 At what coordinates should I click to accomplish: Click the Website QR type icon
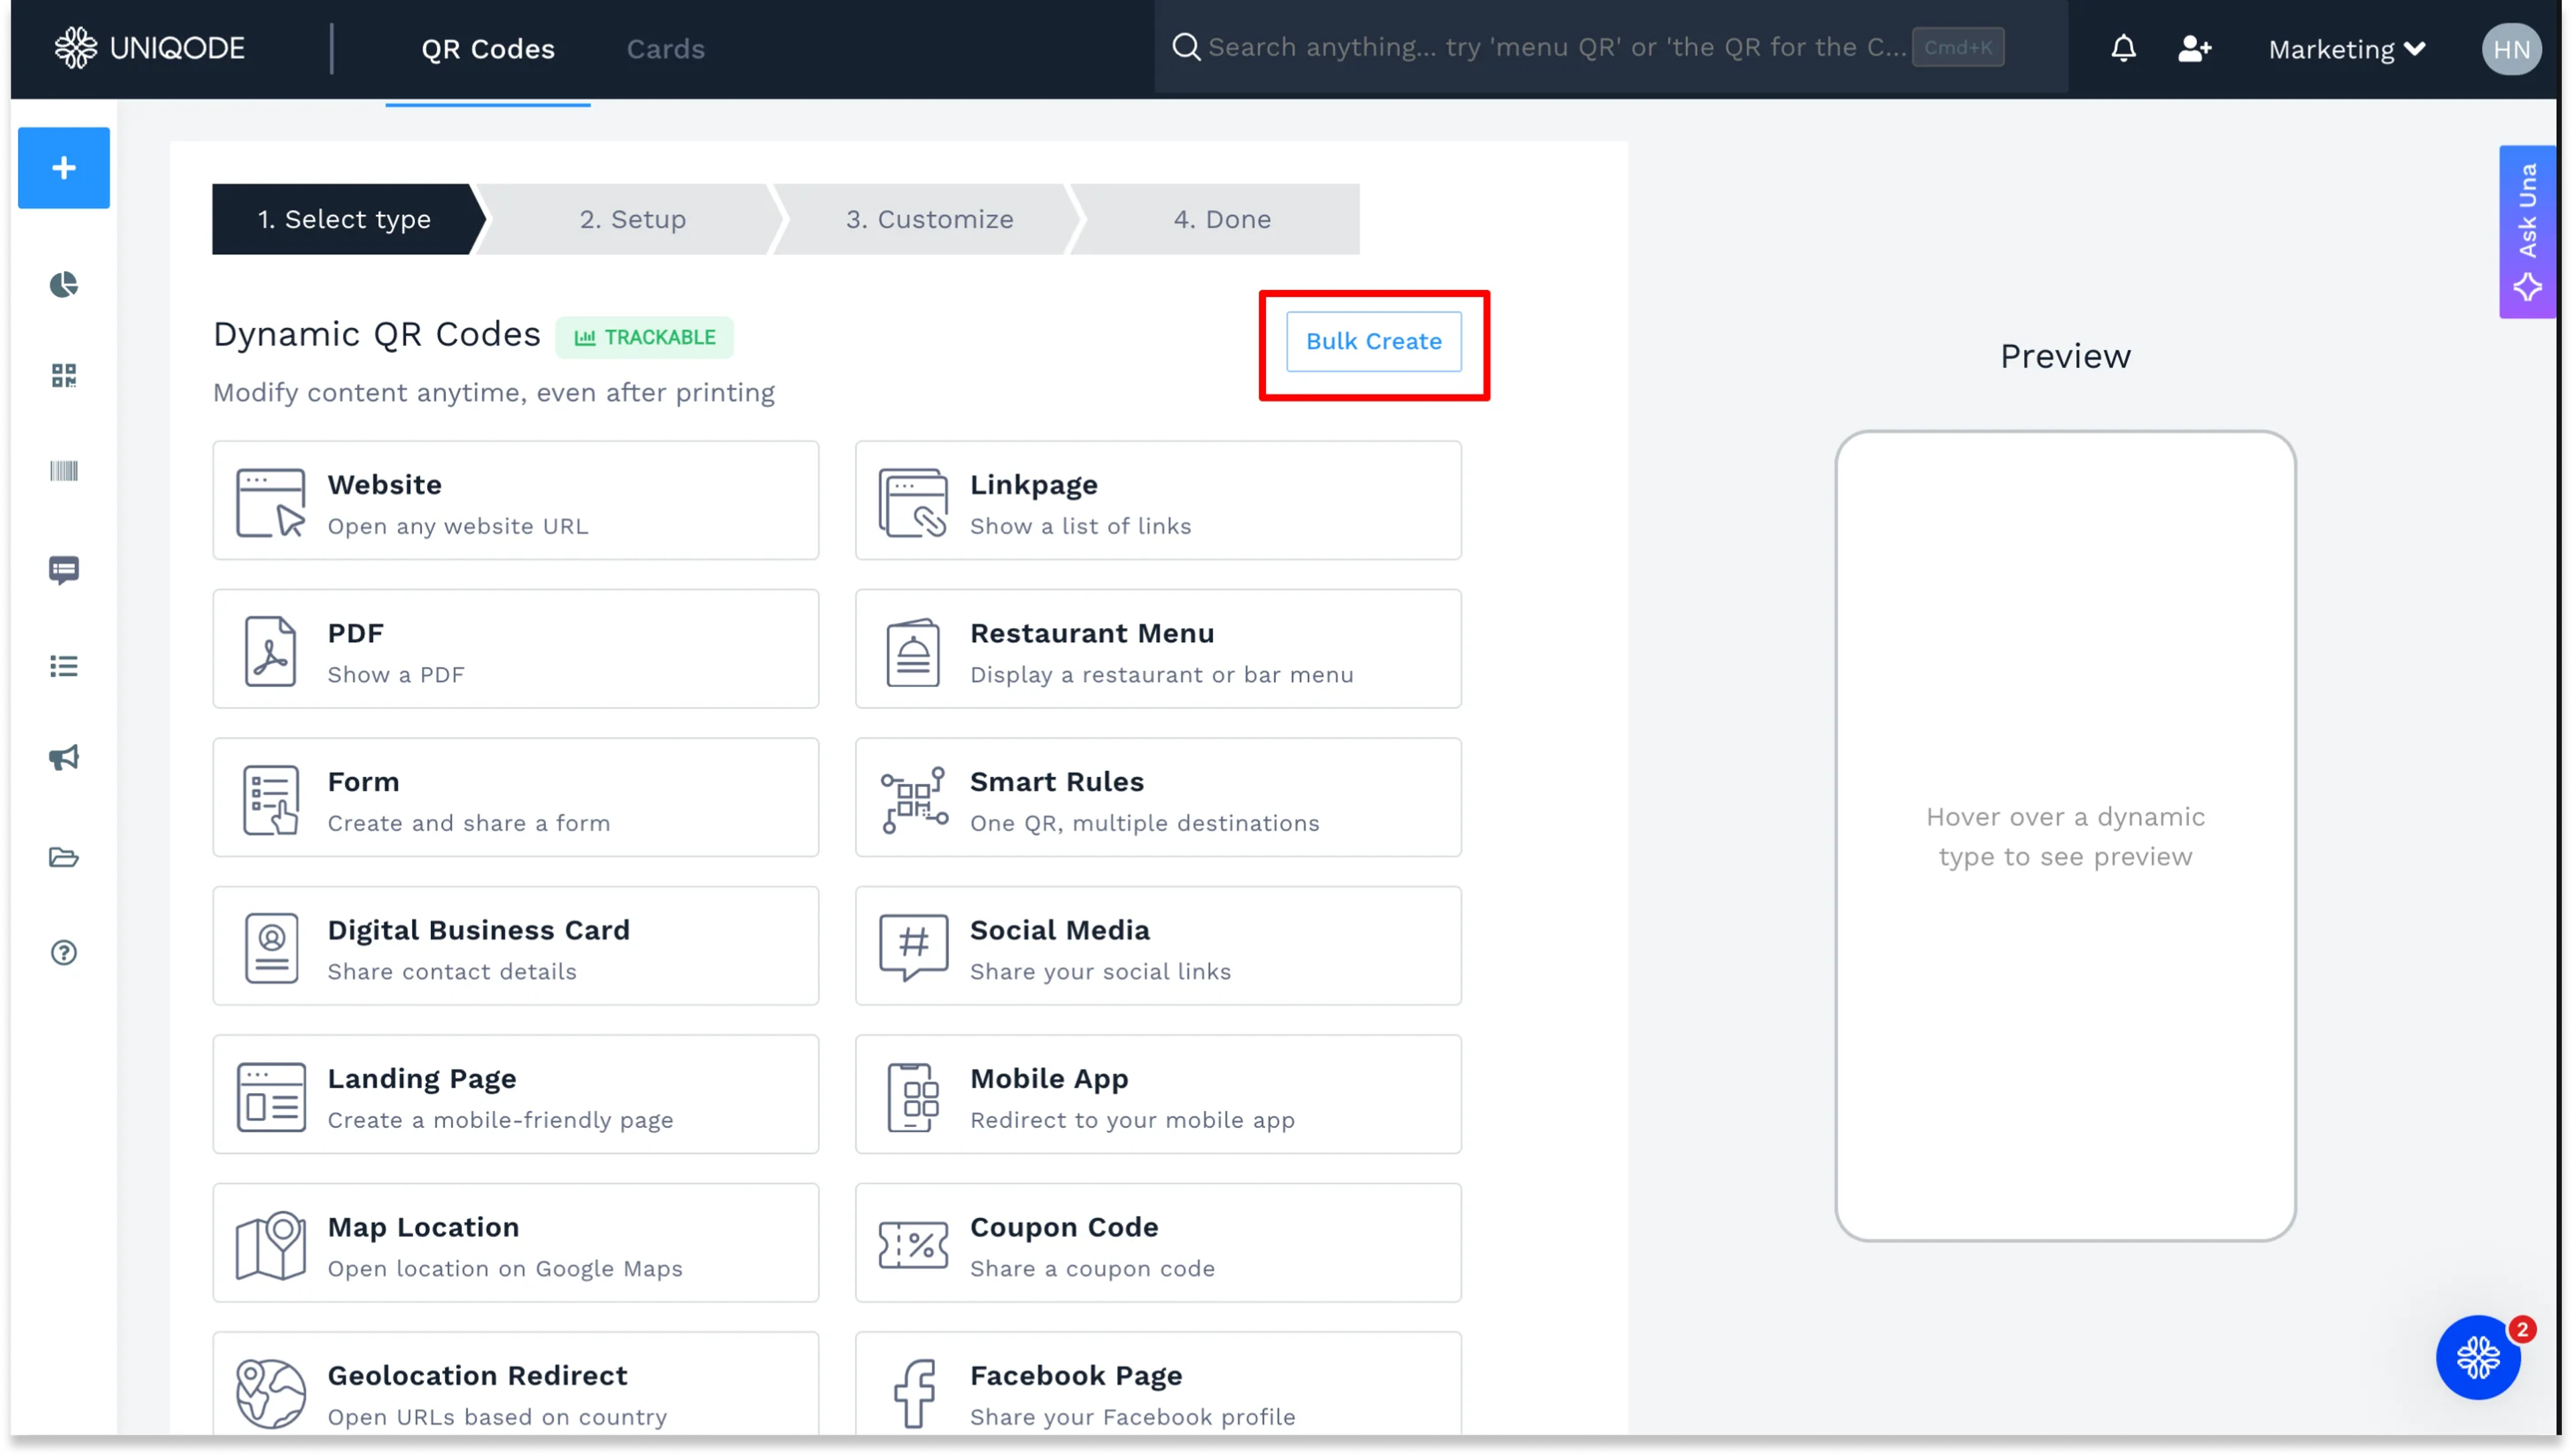tap(271, 502)
